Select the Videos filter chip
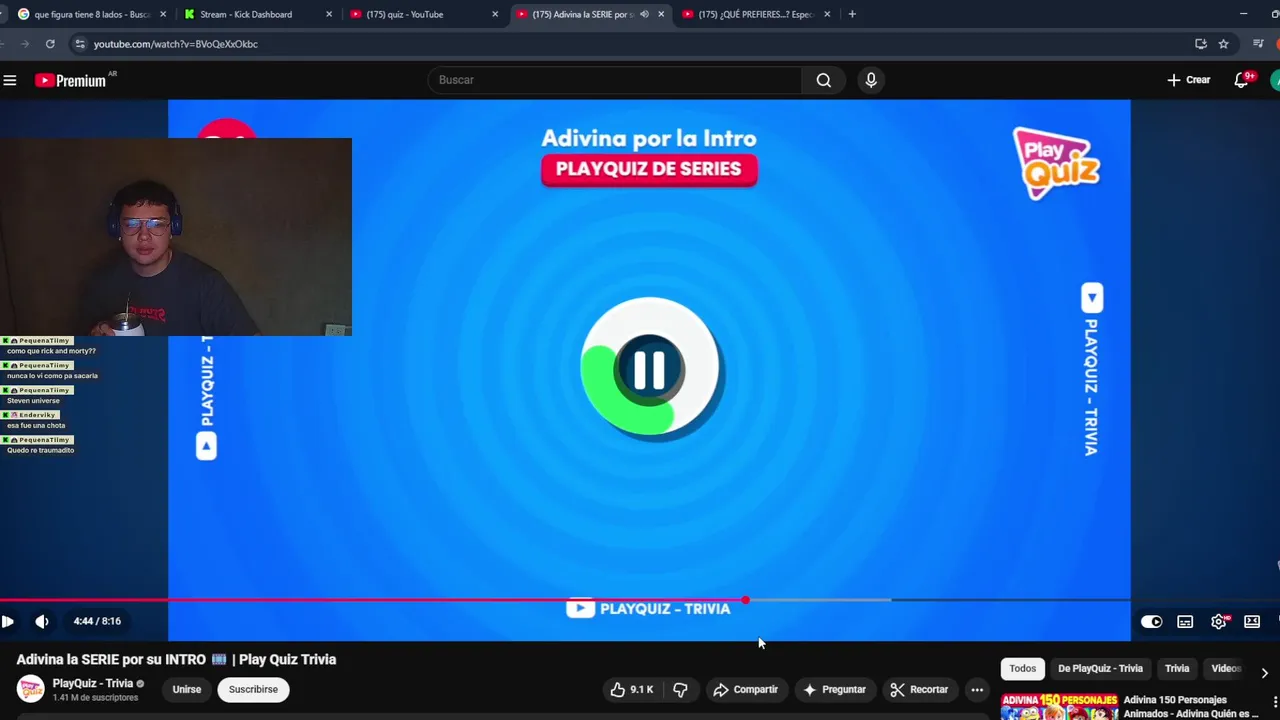This screenshot has width=1280, height=720. click(1226, 668)
